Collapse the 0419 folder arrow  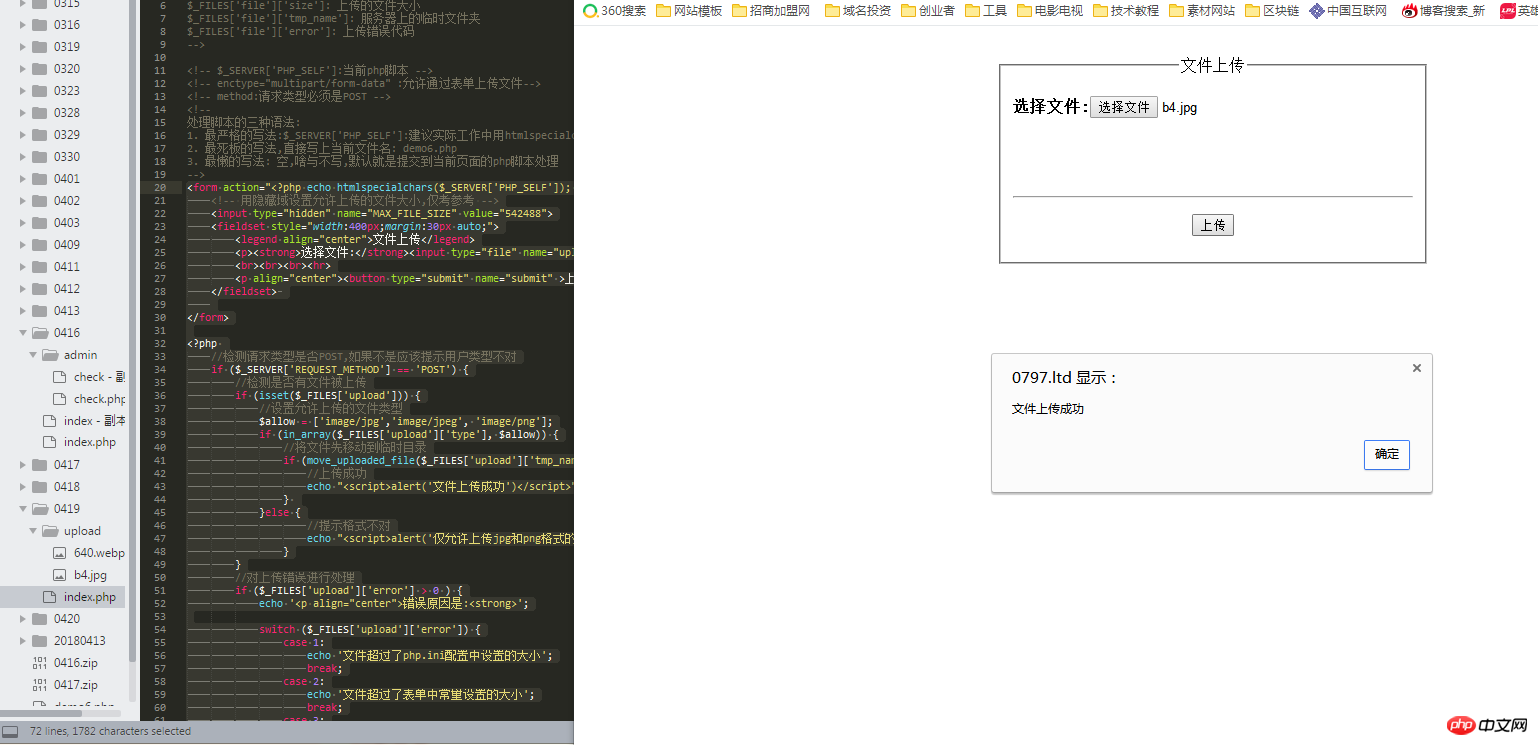22,509
